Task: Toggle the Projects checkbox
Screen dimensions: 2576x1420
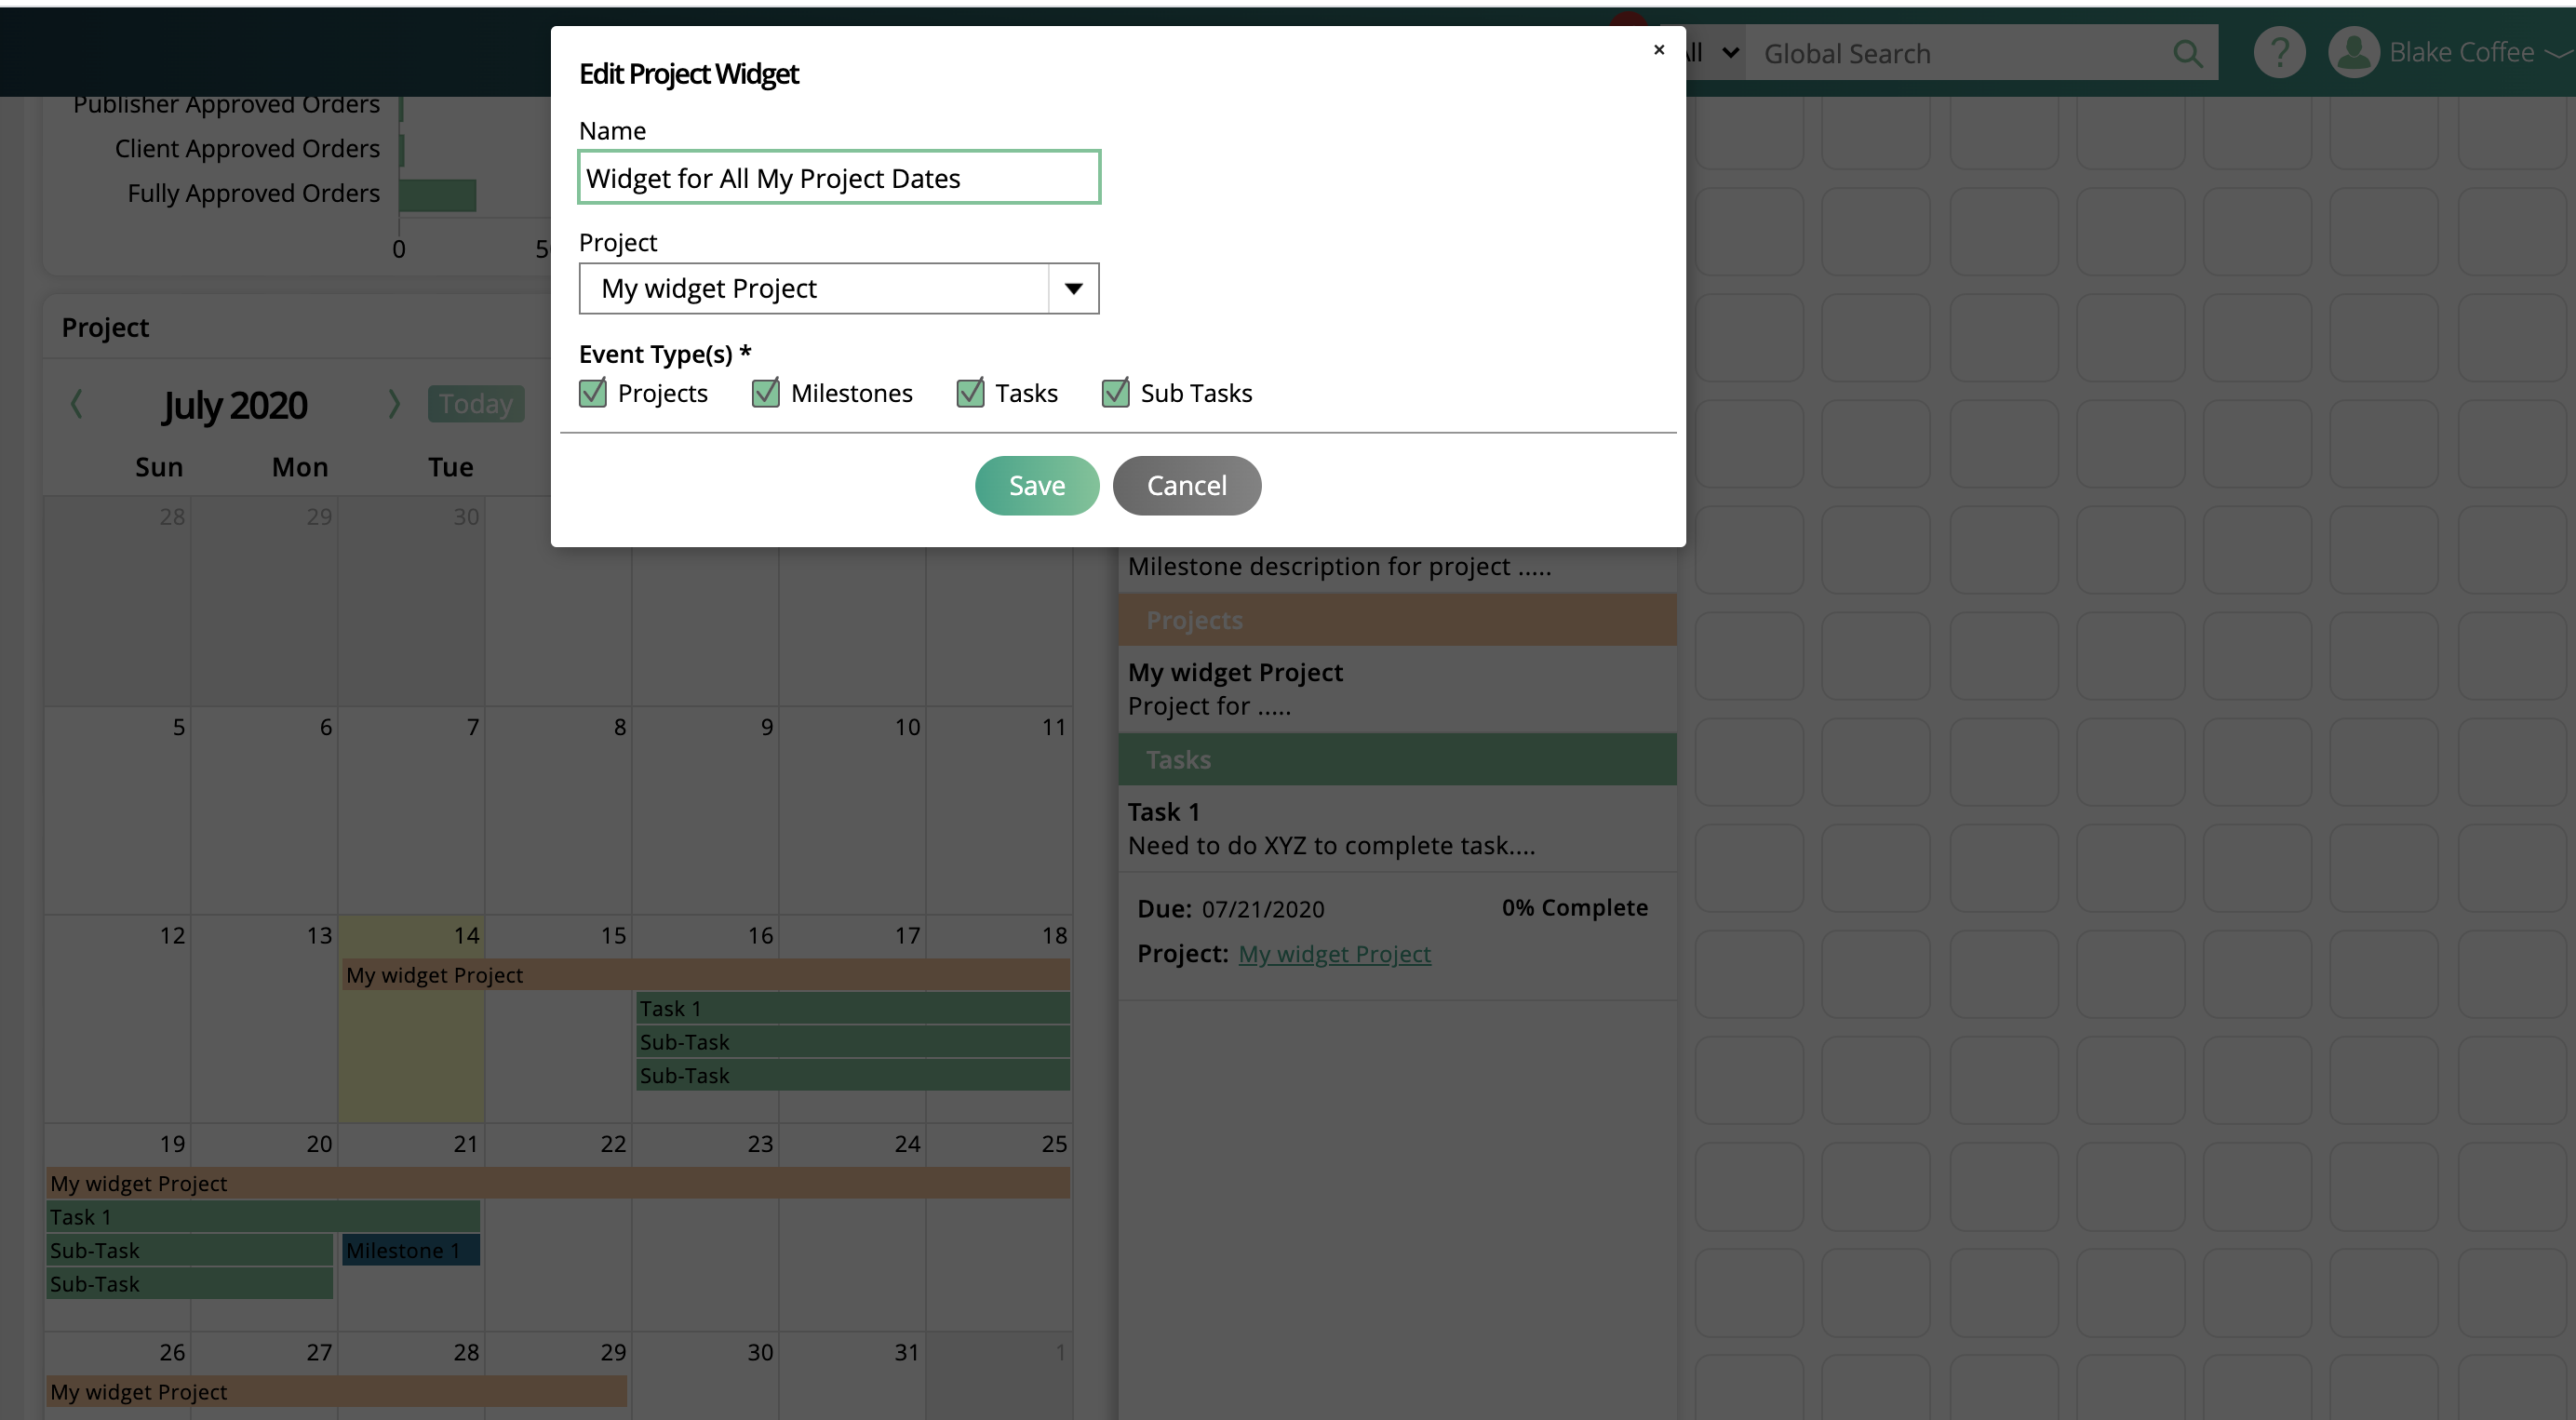Action: [593, 393]
